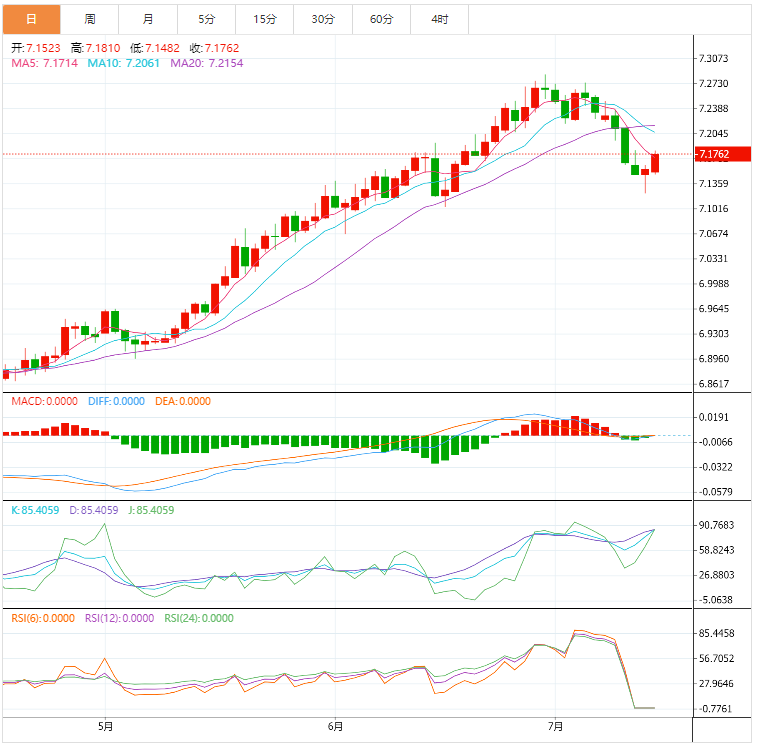
Task: Click the 7月 date marker on time axis
Action: click(x=556, y=727)
